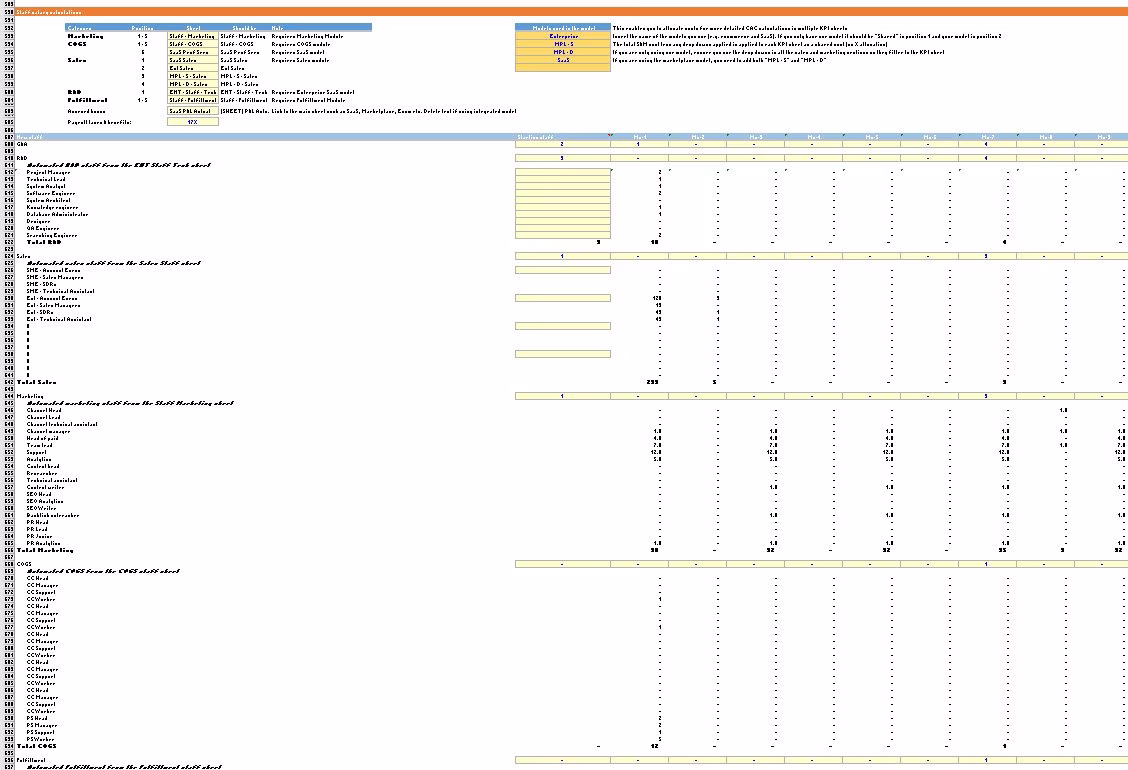The width and height of the screenshot is (1128, 770).
Task: Select 'SME - Account Execs' starting staff cell
Action: click(x=563, y=270)
